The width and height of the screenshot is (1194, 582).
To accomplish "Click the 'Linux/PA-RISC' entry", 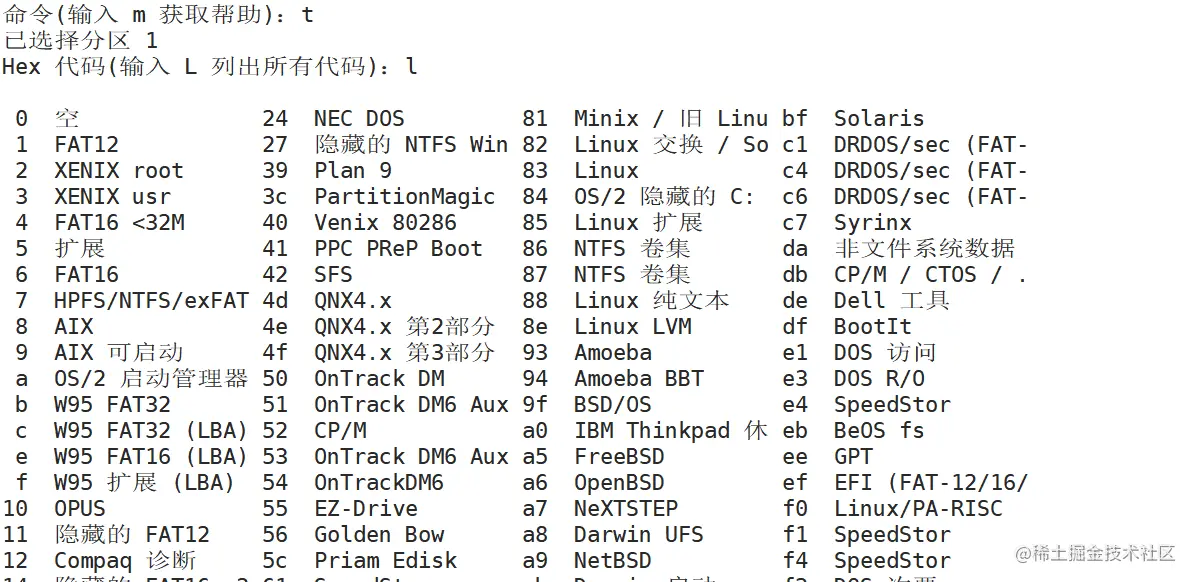I will pos(918,508).
